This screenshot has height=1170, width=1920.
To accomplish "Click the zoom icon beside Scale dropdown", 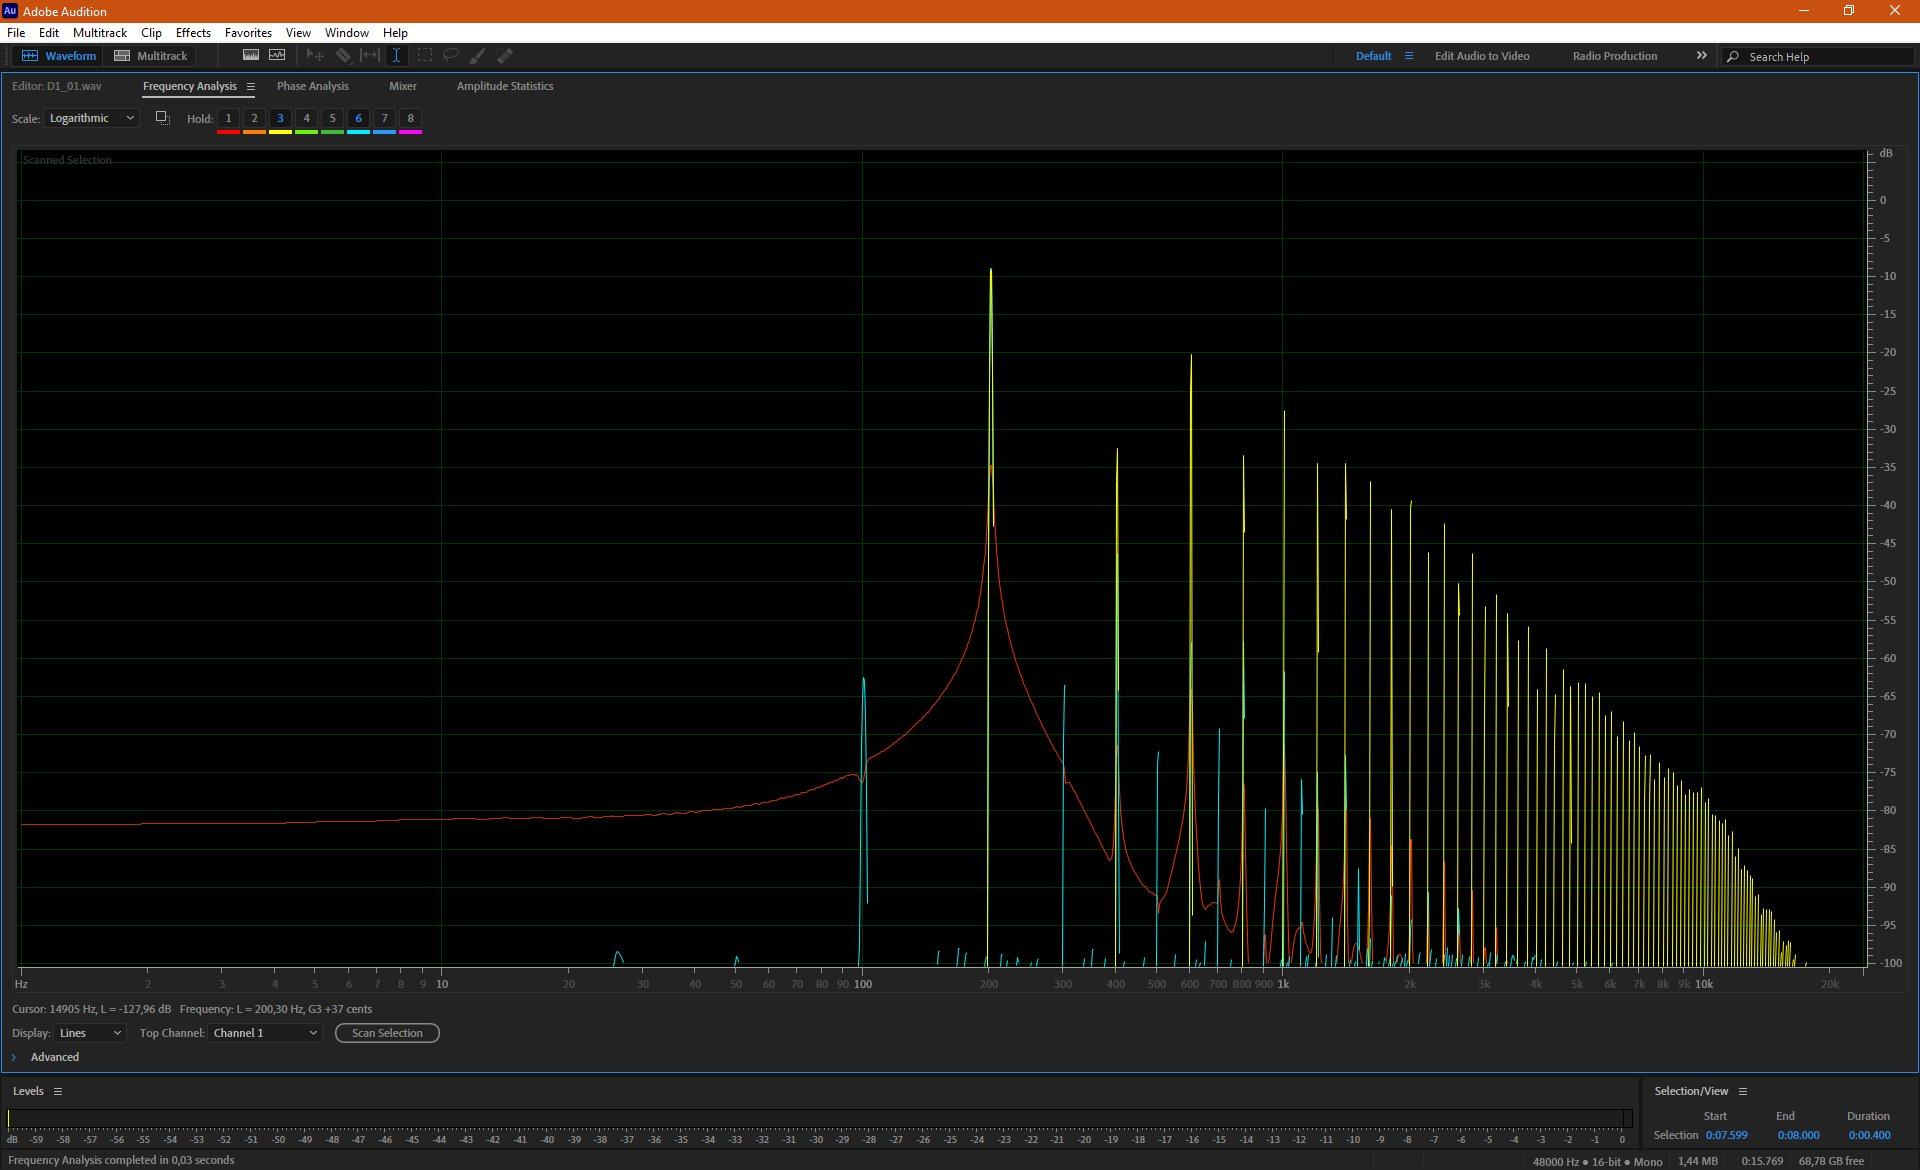I will [162, 118].
